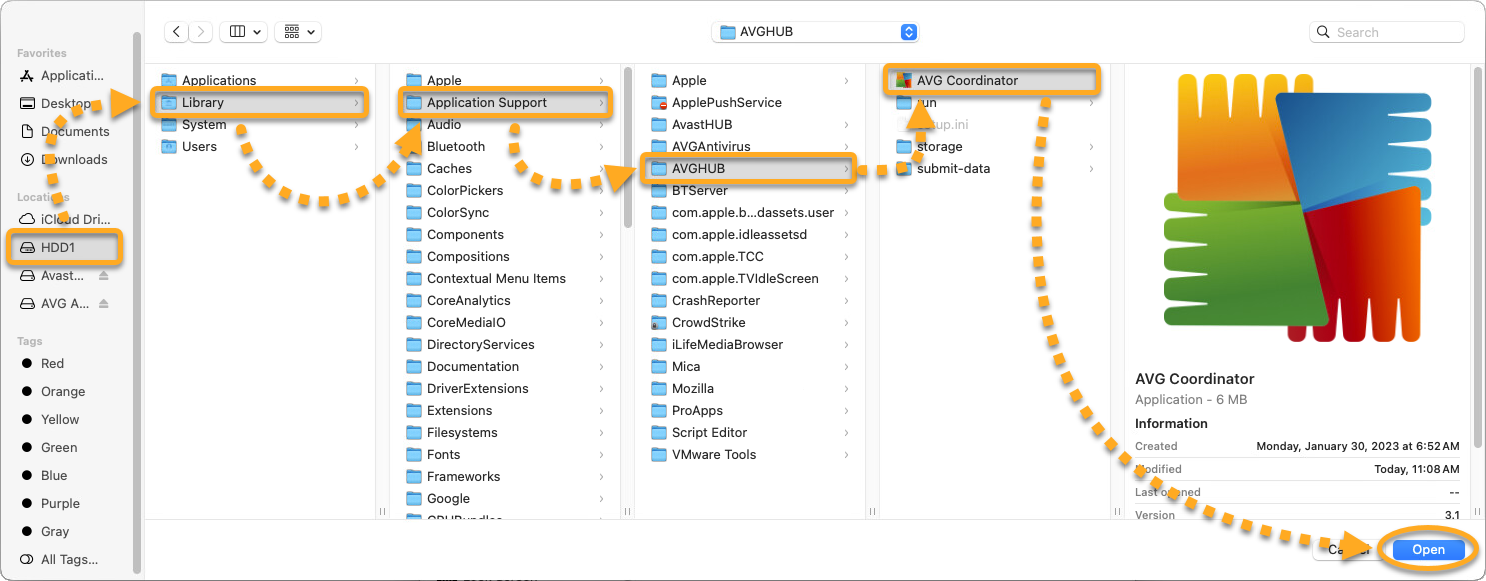
Task: Open Downloads in the Favorites sidebar
Action: pos(73,160)
